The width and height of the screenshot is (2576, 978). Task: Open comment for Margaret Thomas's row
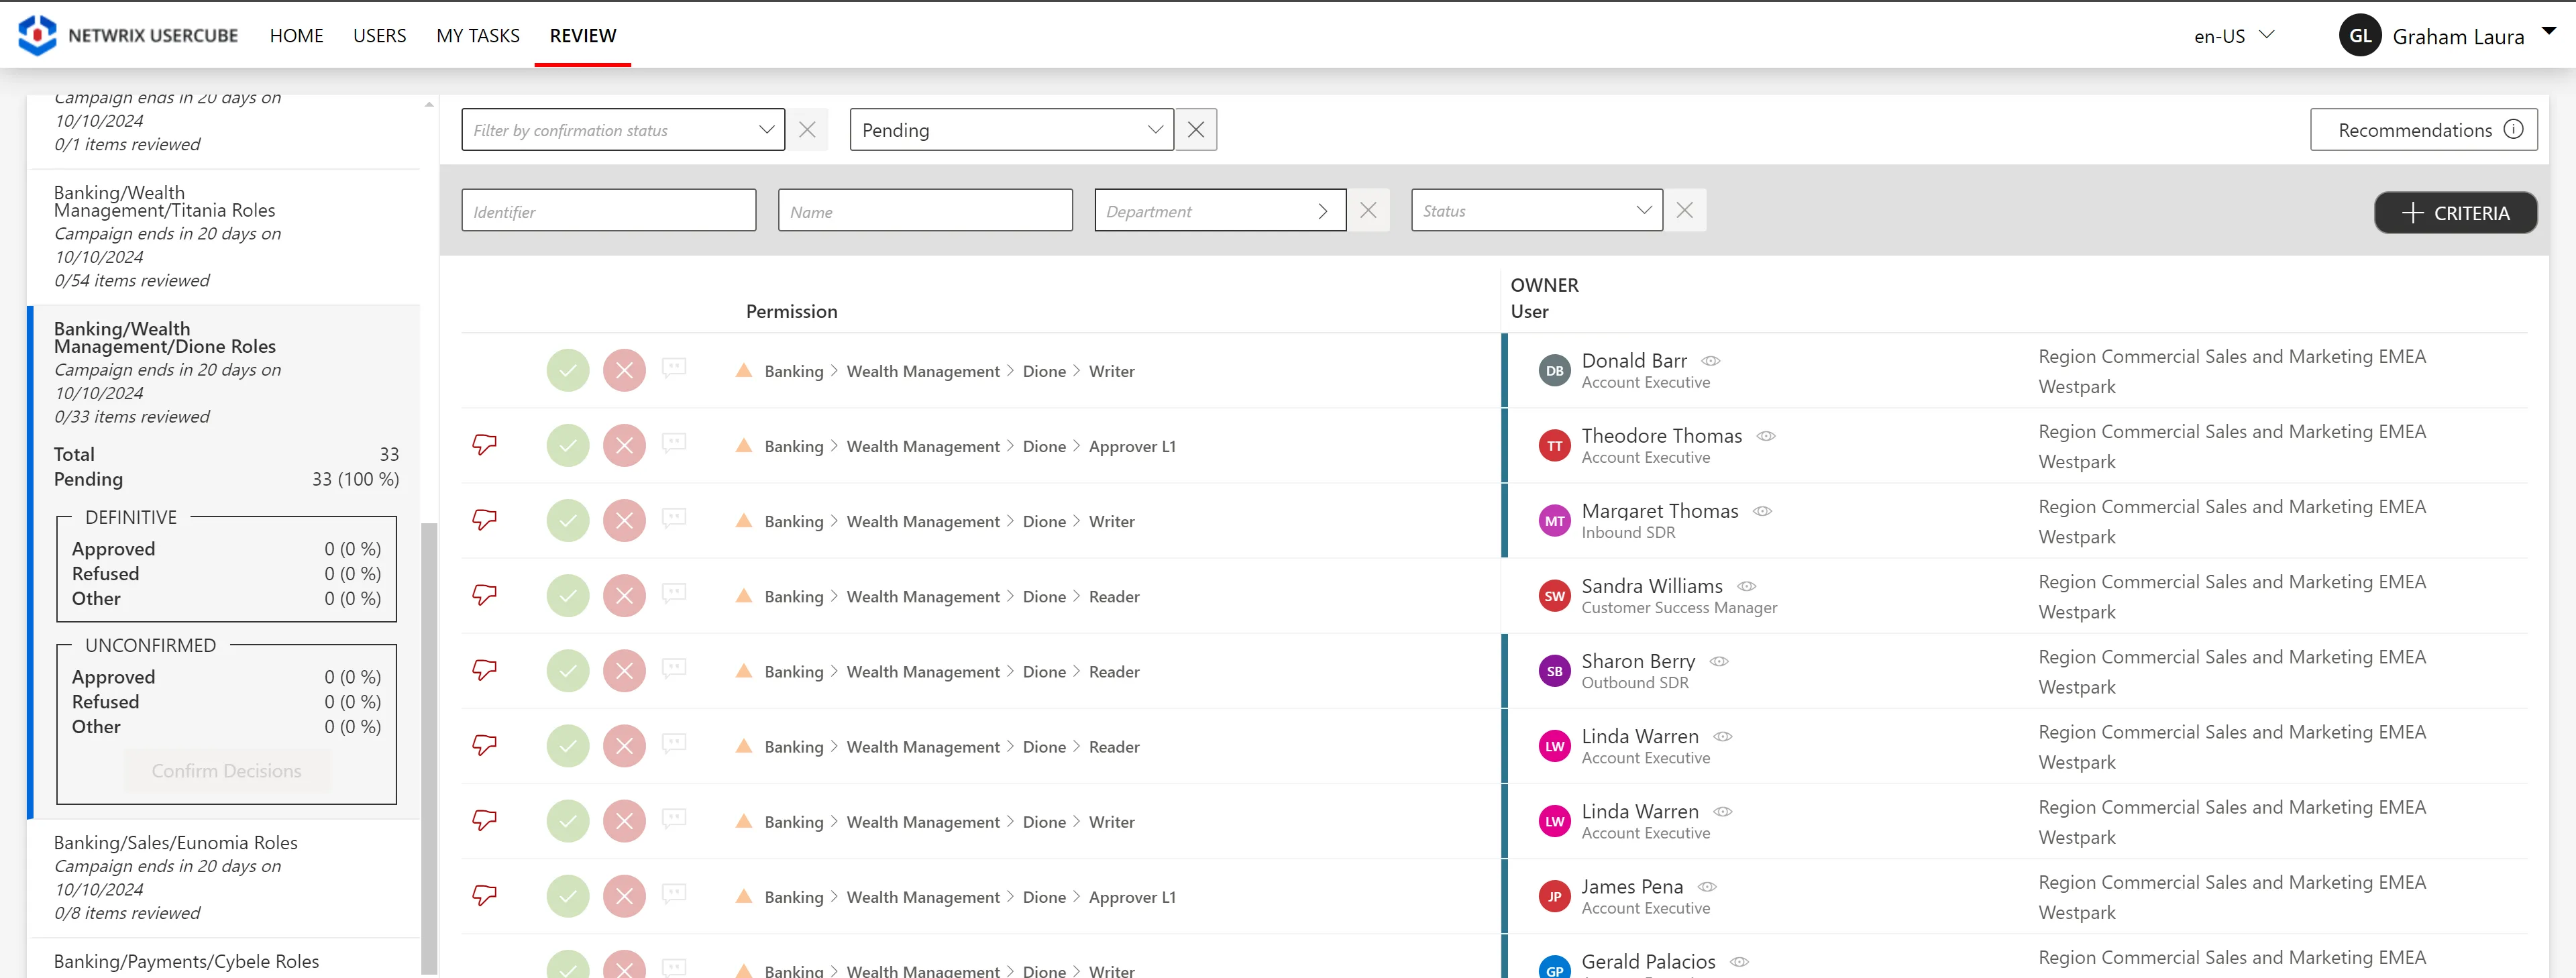pyautogui.click(x=675, y=518)
